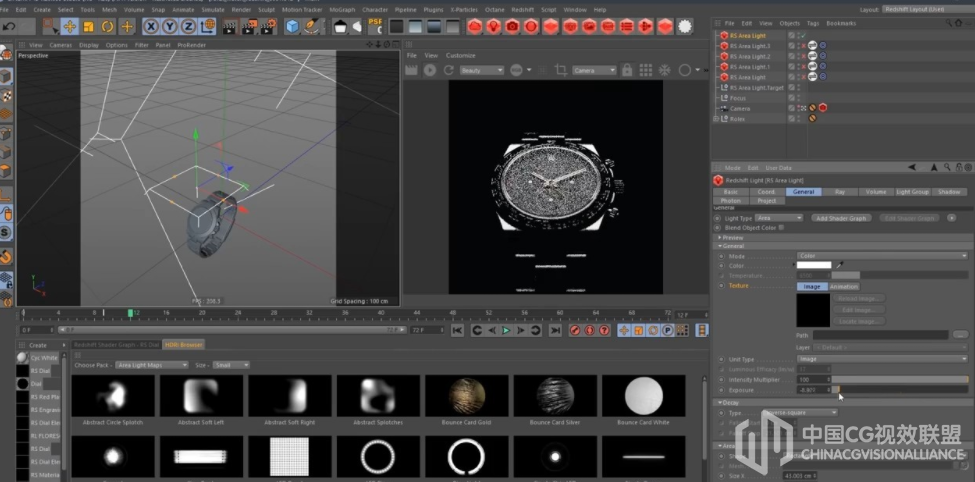Toggle the X axis lock
The height and width of the screenshot is (482, 975).
pos(150,26)
